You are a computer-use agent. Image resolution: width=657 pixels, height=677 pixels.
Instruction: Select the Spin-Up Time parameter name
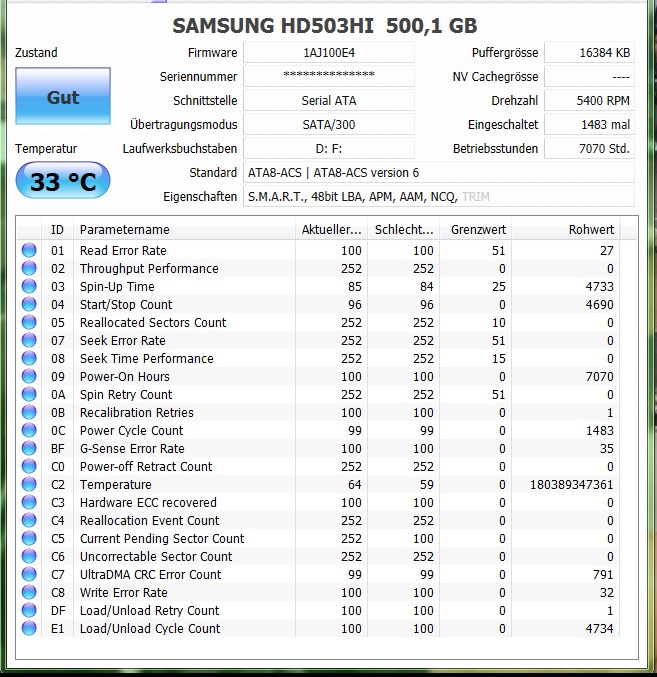point(117,287)
